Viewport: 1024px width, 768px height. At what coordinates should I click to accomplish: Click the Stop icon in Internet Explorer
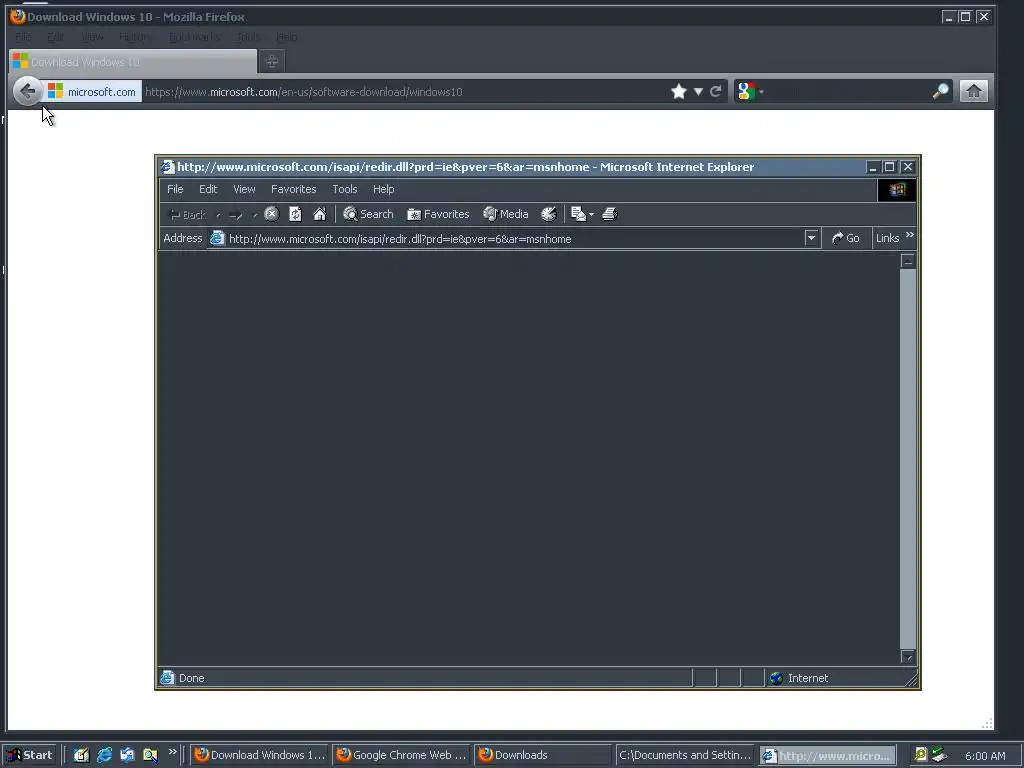[272, 214]
